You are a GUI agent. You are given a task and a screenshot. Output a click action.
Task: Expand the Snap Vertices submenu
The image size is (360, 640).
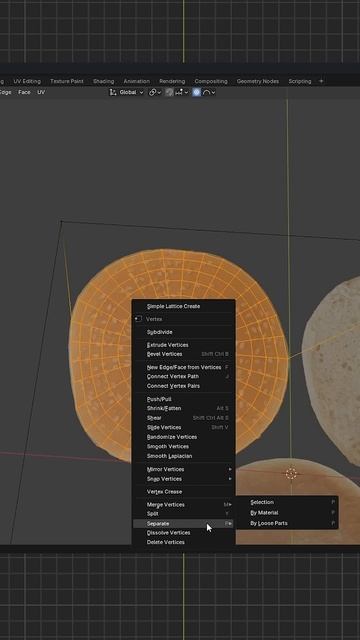[183, 479]
